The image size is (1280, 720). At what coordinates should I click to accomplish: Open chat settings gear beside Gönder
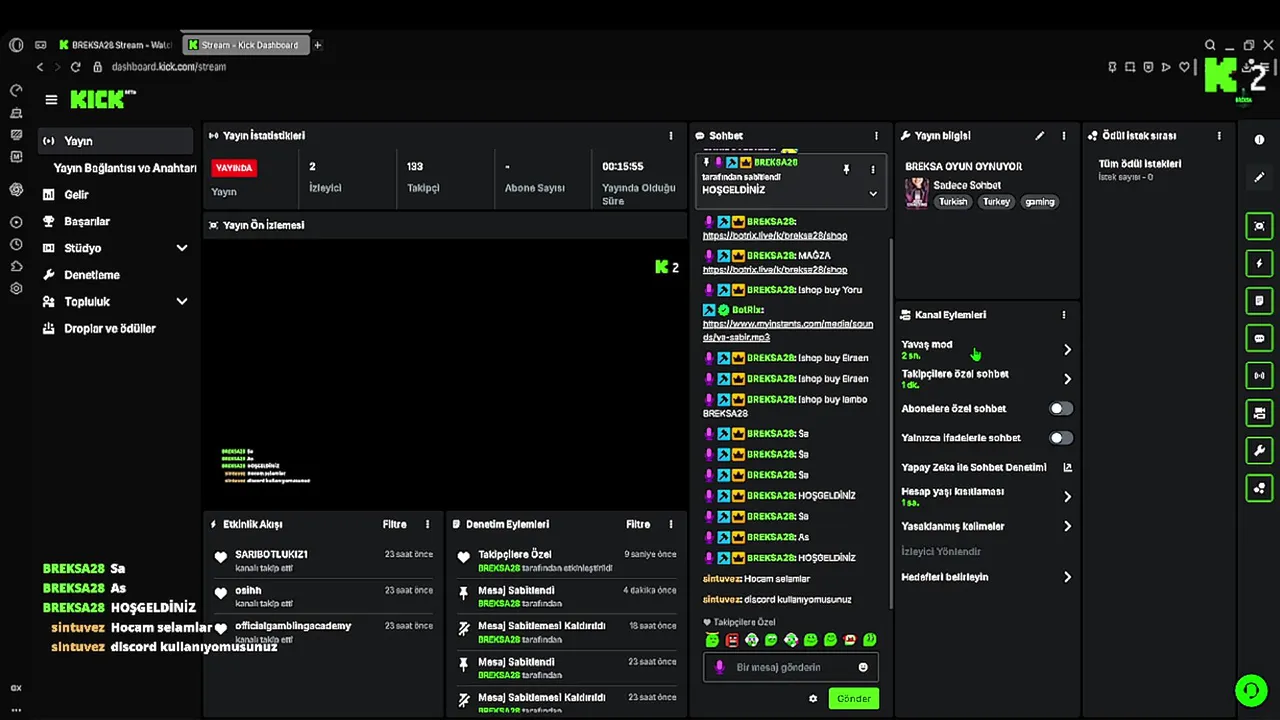813,698
